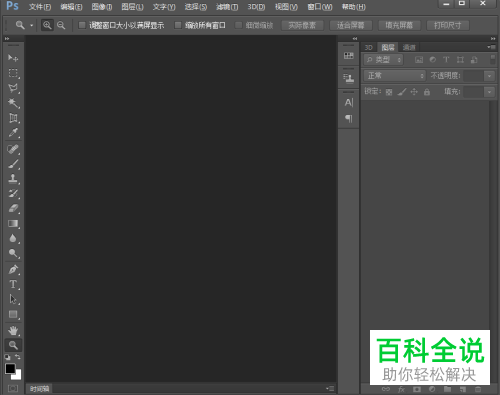Enable resize window to fit checkbox
The width and height of the screenshot is (500, 395).
pos(82,25)
